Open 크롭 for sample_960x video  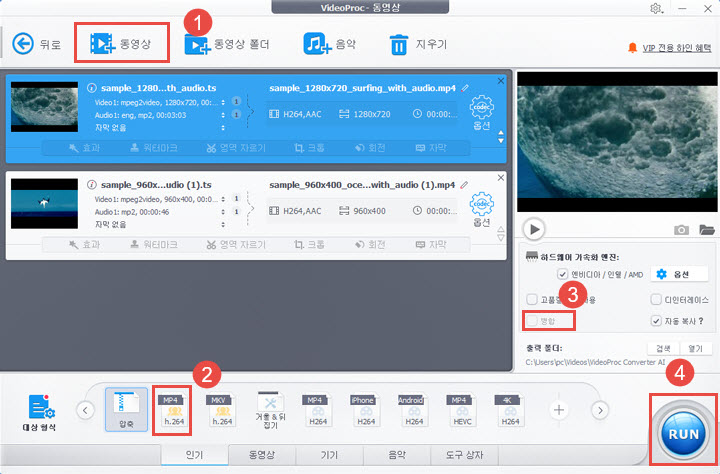pos(309,245)
